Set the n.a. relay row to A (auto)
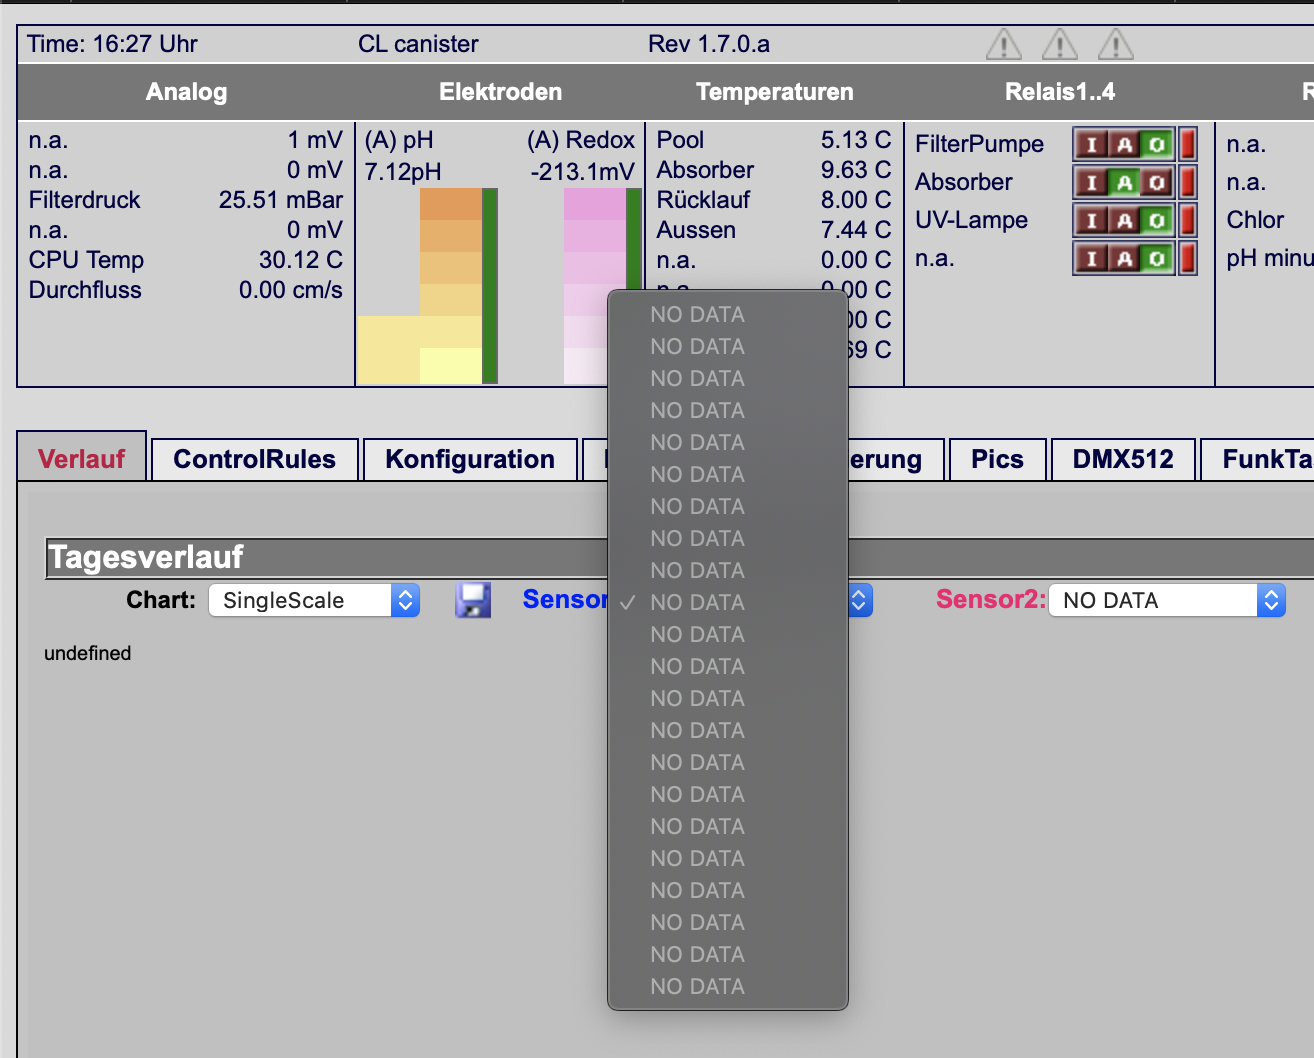 [x=1124, y=259]
